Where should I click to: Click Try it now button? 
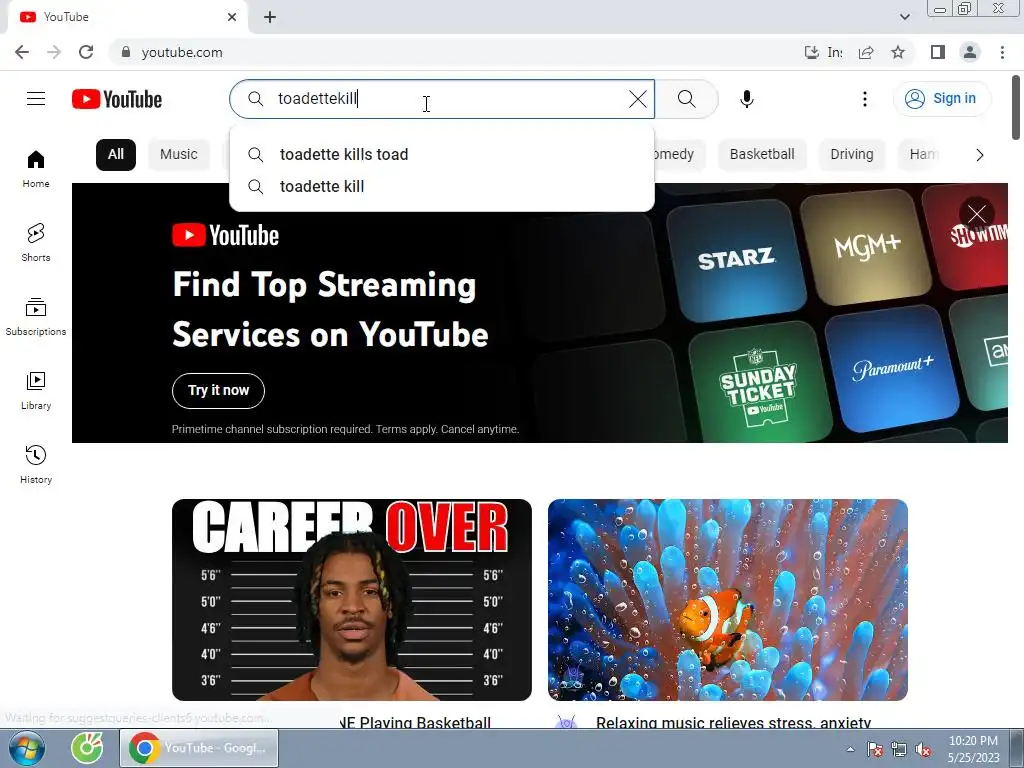tap(218, 391)
